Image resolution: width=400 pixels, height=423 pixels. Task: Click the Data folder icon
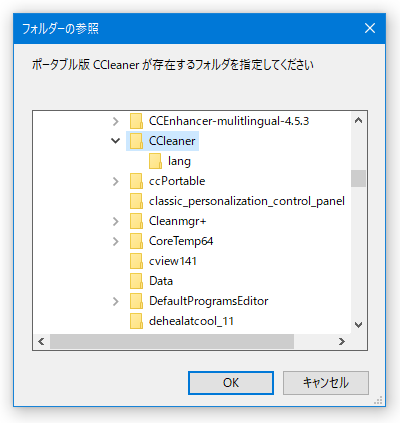coord(136,281)
